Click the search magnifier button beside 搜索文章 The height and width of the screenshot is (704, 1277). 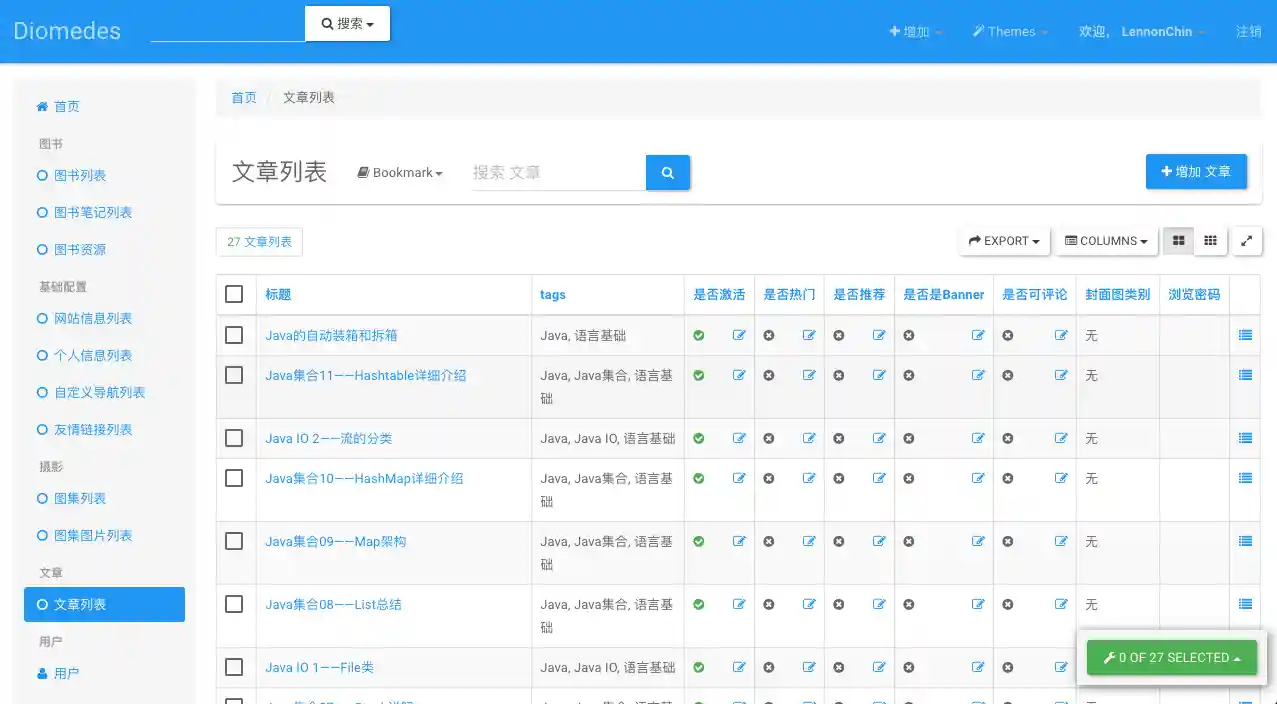click(667, 172)
